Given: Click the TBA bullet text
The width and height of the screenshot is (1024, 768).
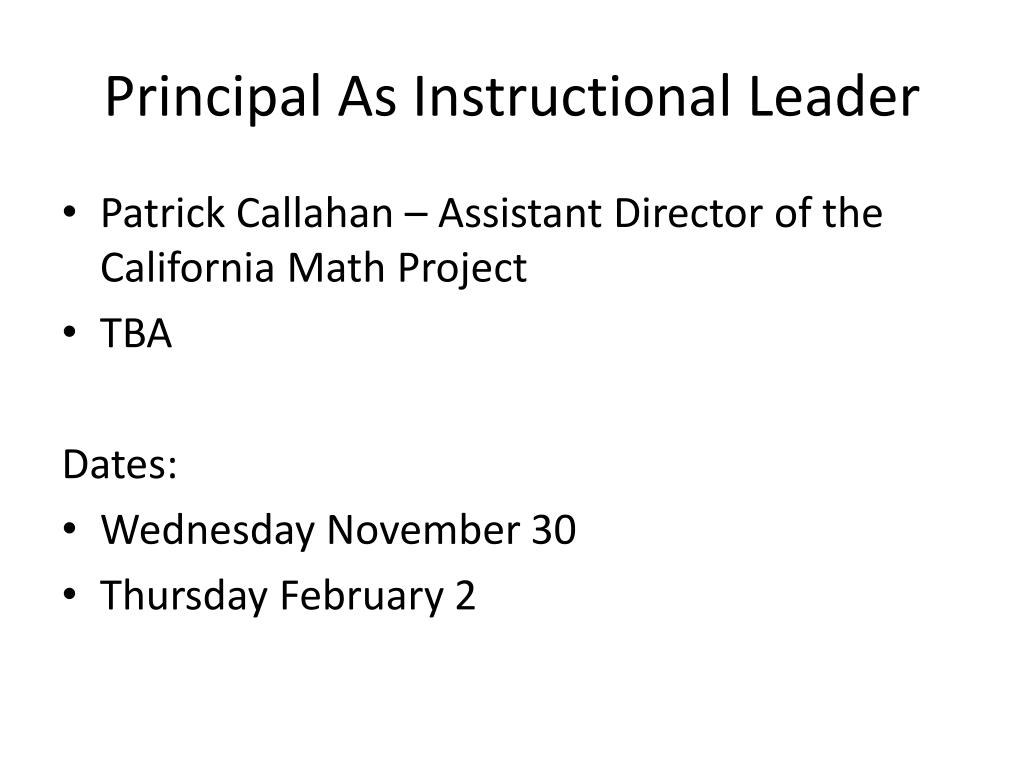Looking at the screenshot, I should pos(136,333).
